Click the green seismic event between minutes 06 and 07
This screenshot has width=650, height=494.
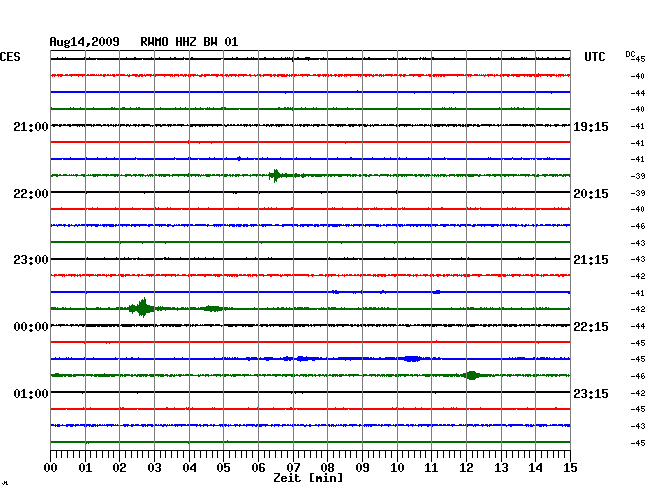[275, 175]
